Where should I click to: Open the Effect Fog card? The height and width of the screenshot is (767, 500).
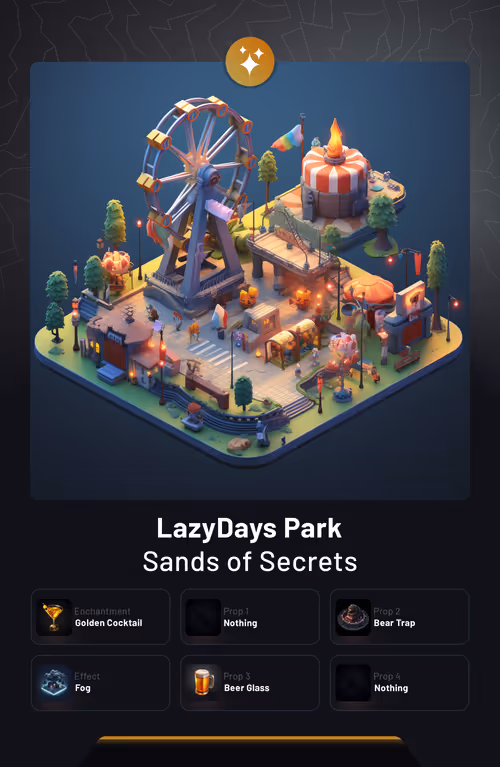(101, 682)
